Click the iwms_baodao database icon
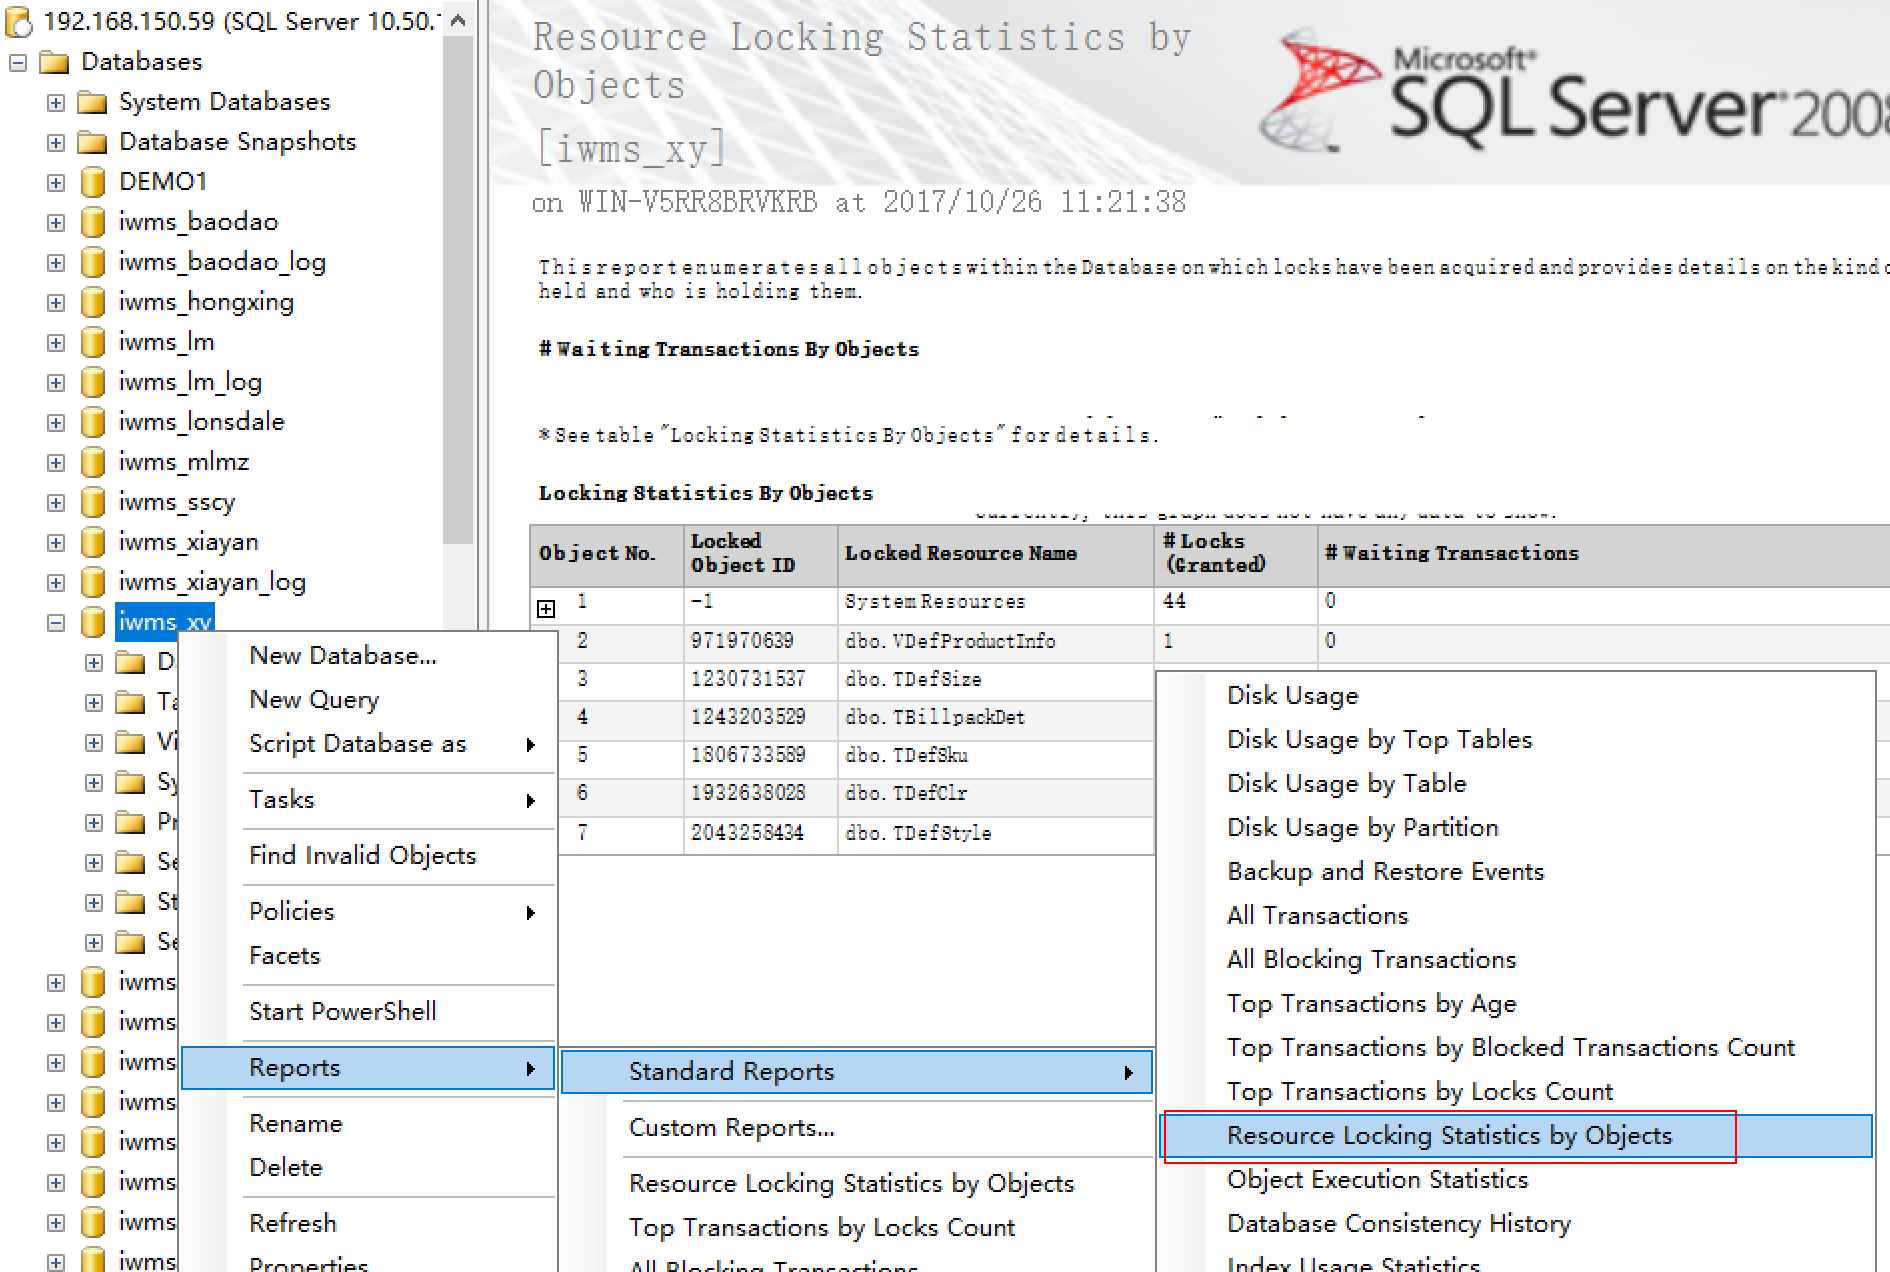This screenshot has height=1272, width=1890. (x=93, y=222)
